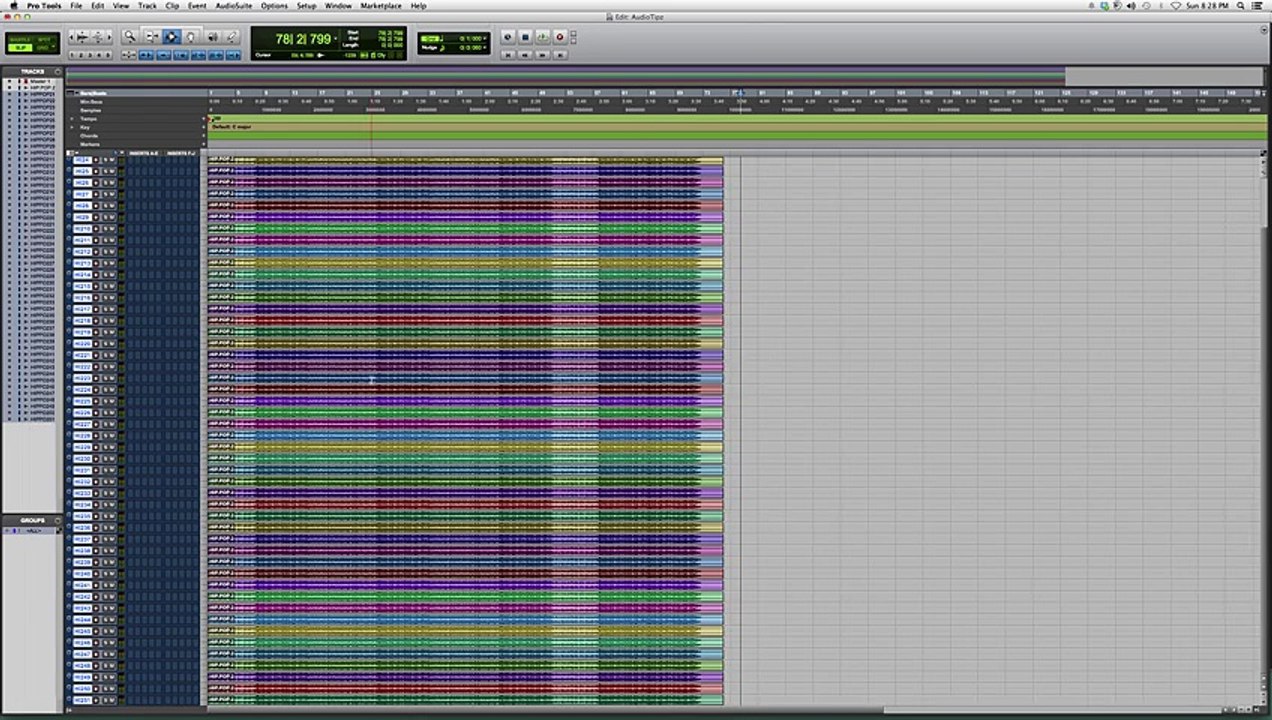Open the File menu
Image resolution: width=1272 pixels, height=720 pixels.
tap(76, 5)
